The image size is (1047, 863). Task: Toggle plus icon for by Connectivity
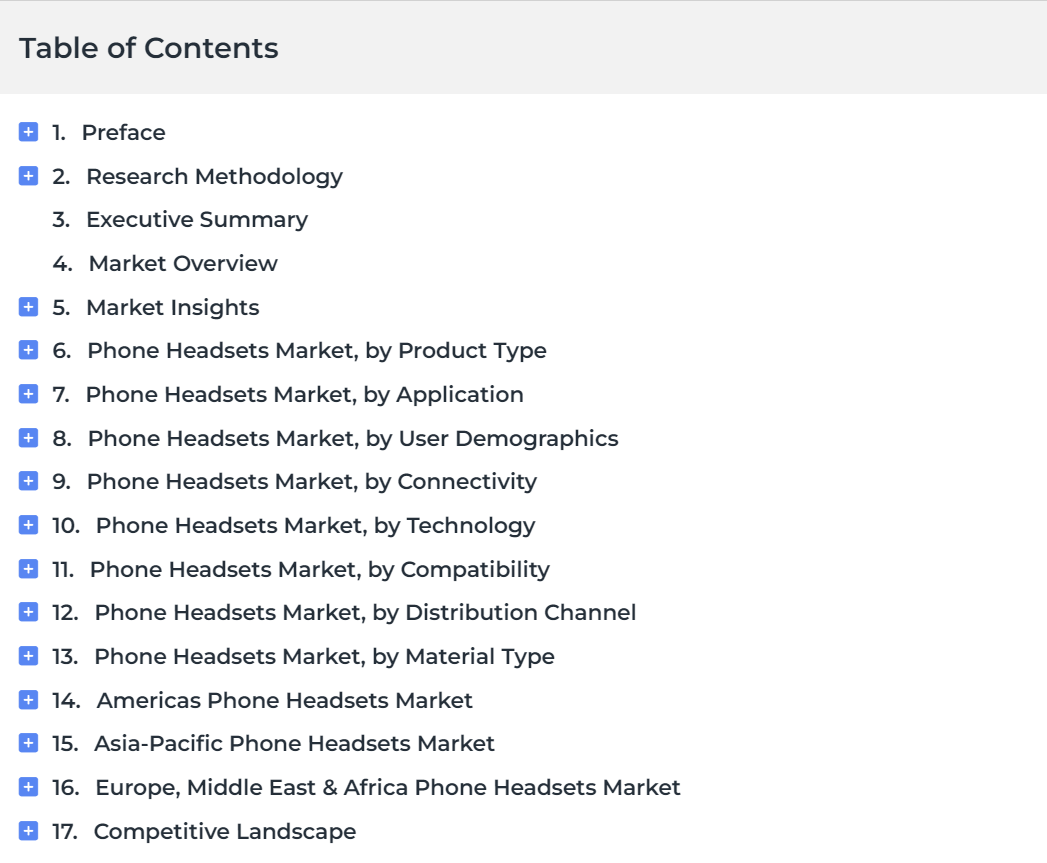[28, 481]
